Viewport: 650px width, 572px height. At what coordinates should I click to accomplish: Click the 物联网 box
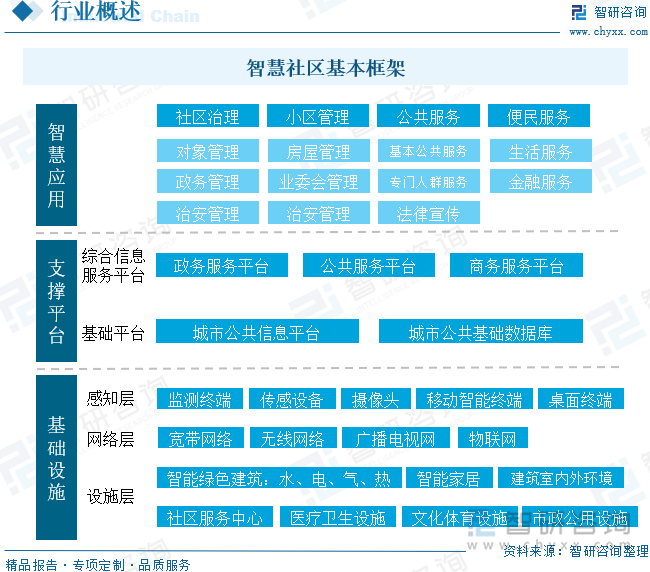[492, 438]
